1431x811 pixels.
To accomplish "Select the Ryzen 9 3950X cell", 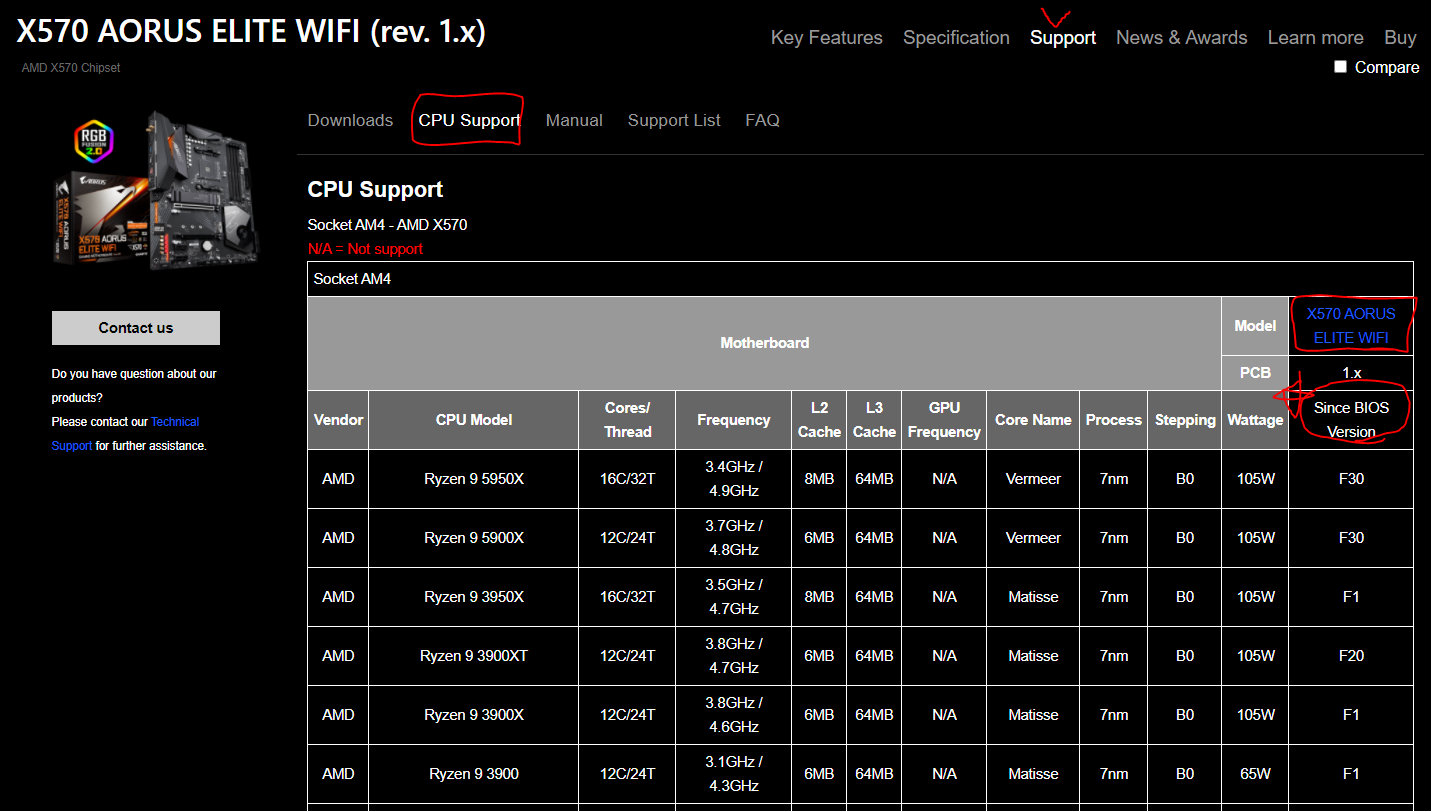I will 474,597.
